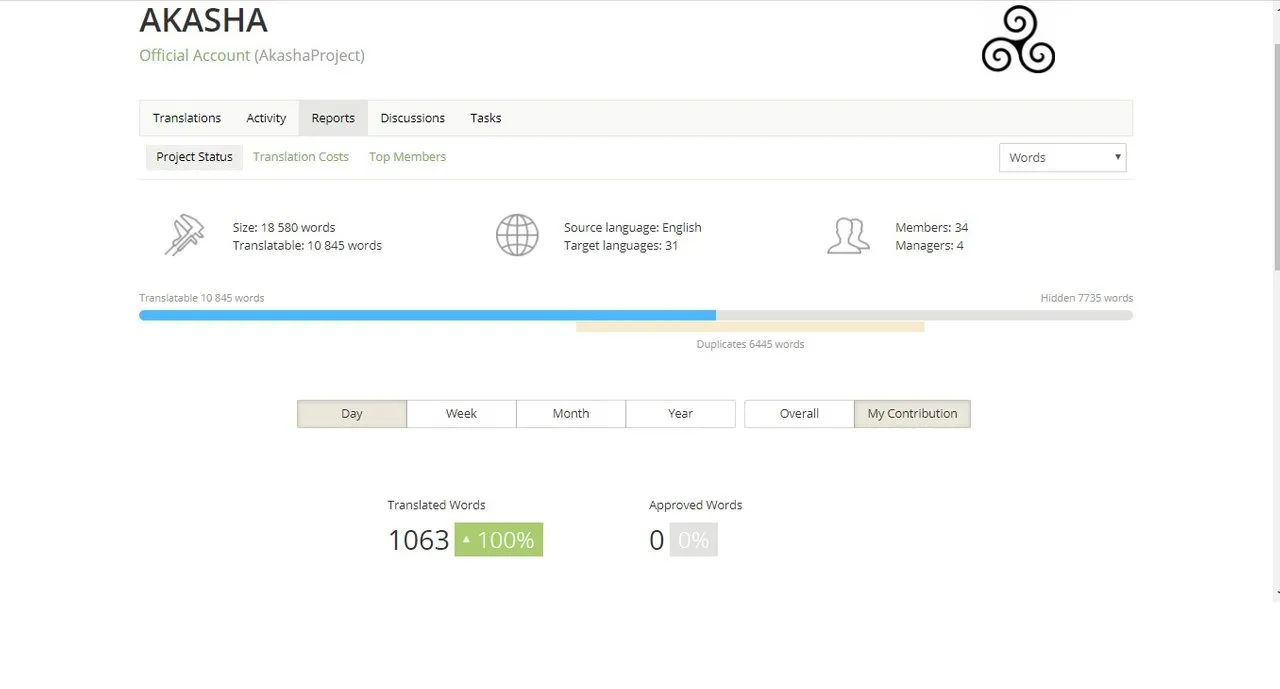
Task: Click the 1063 translated words count
Action: (418, 540)
